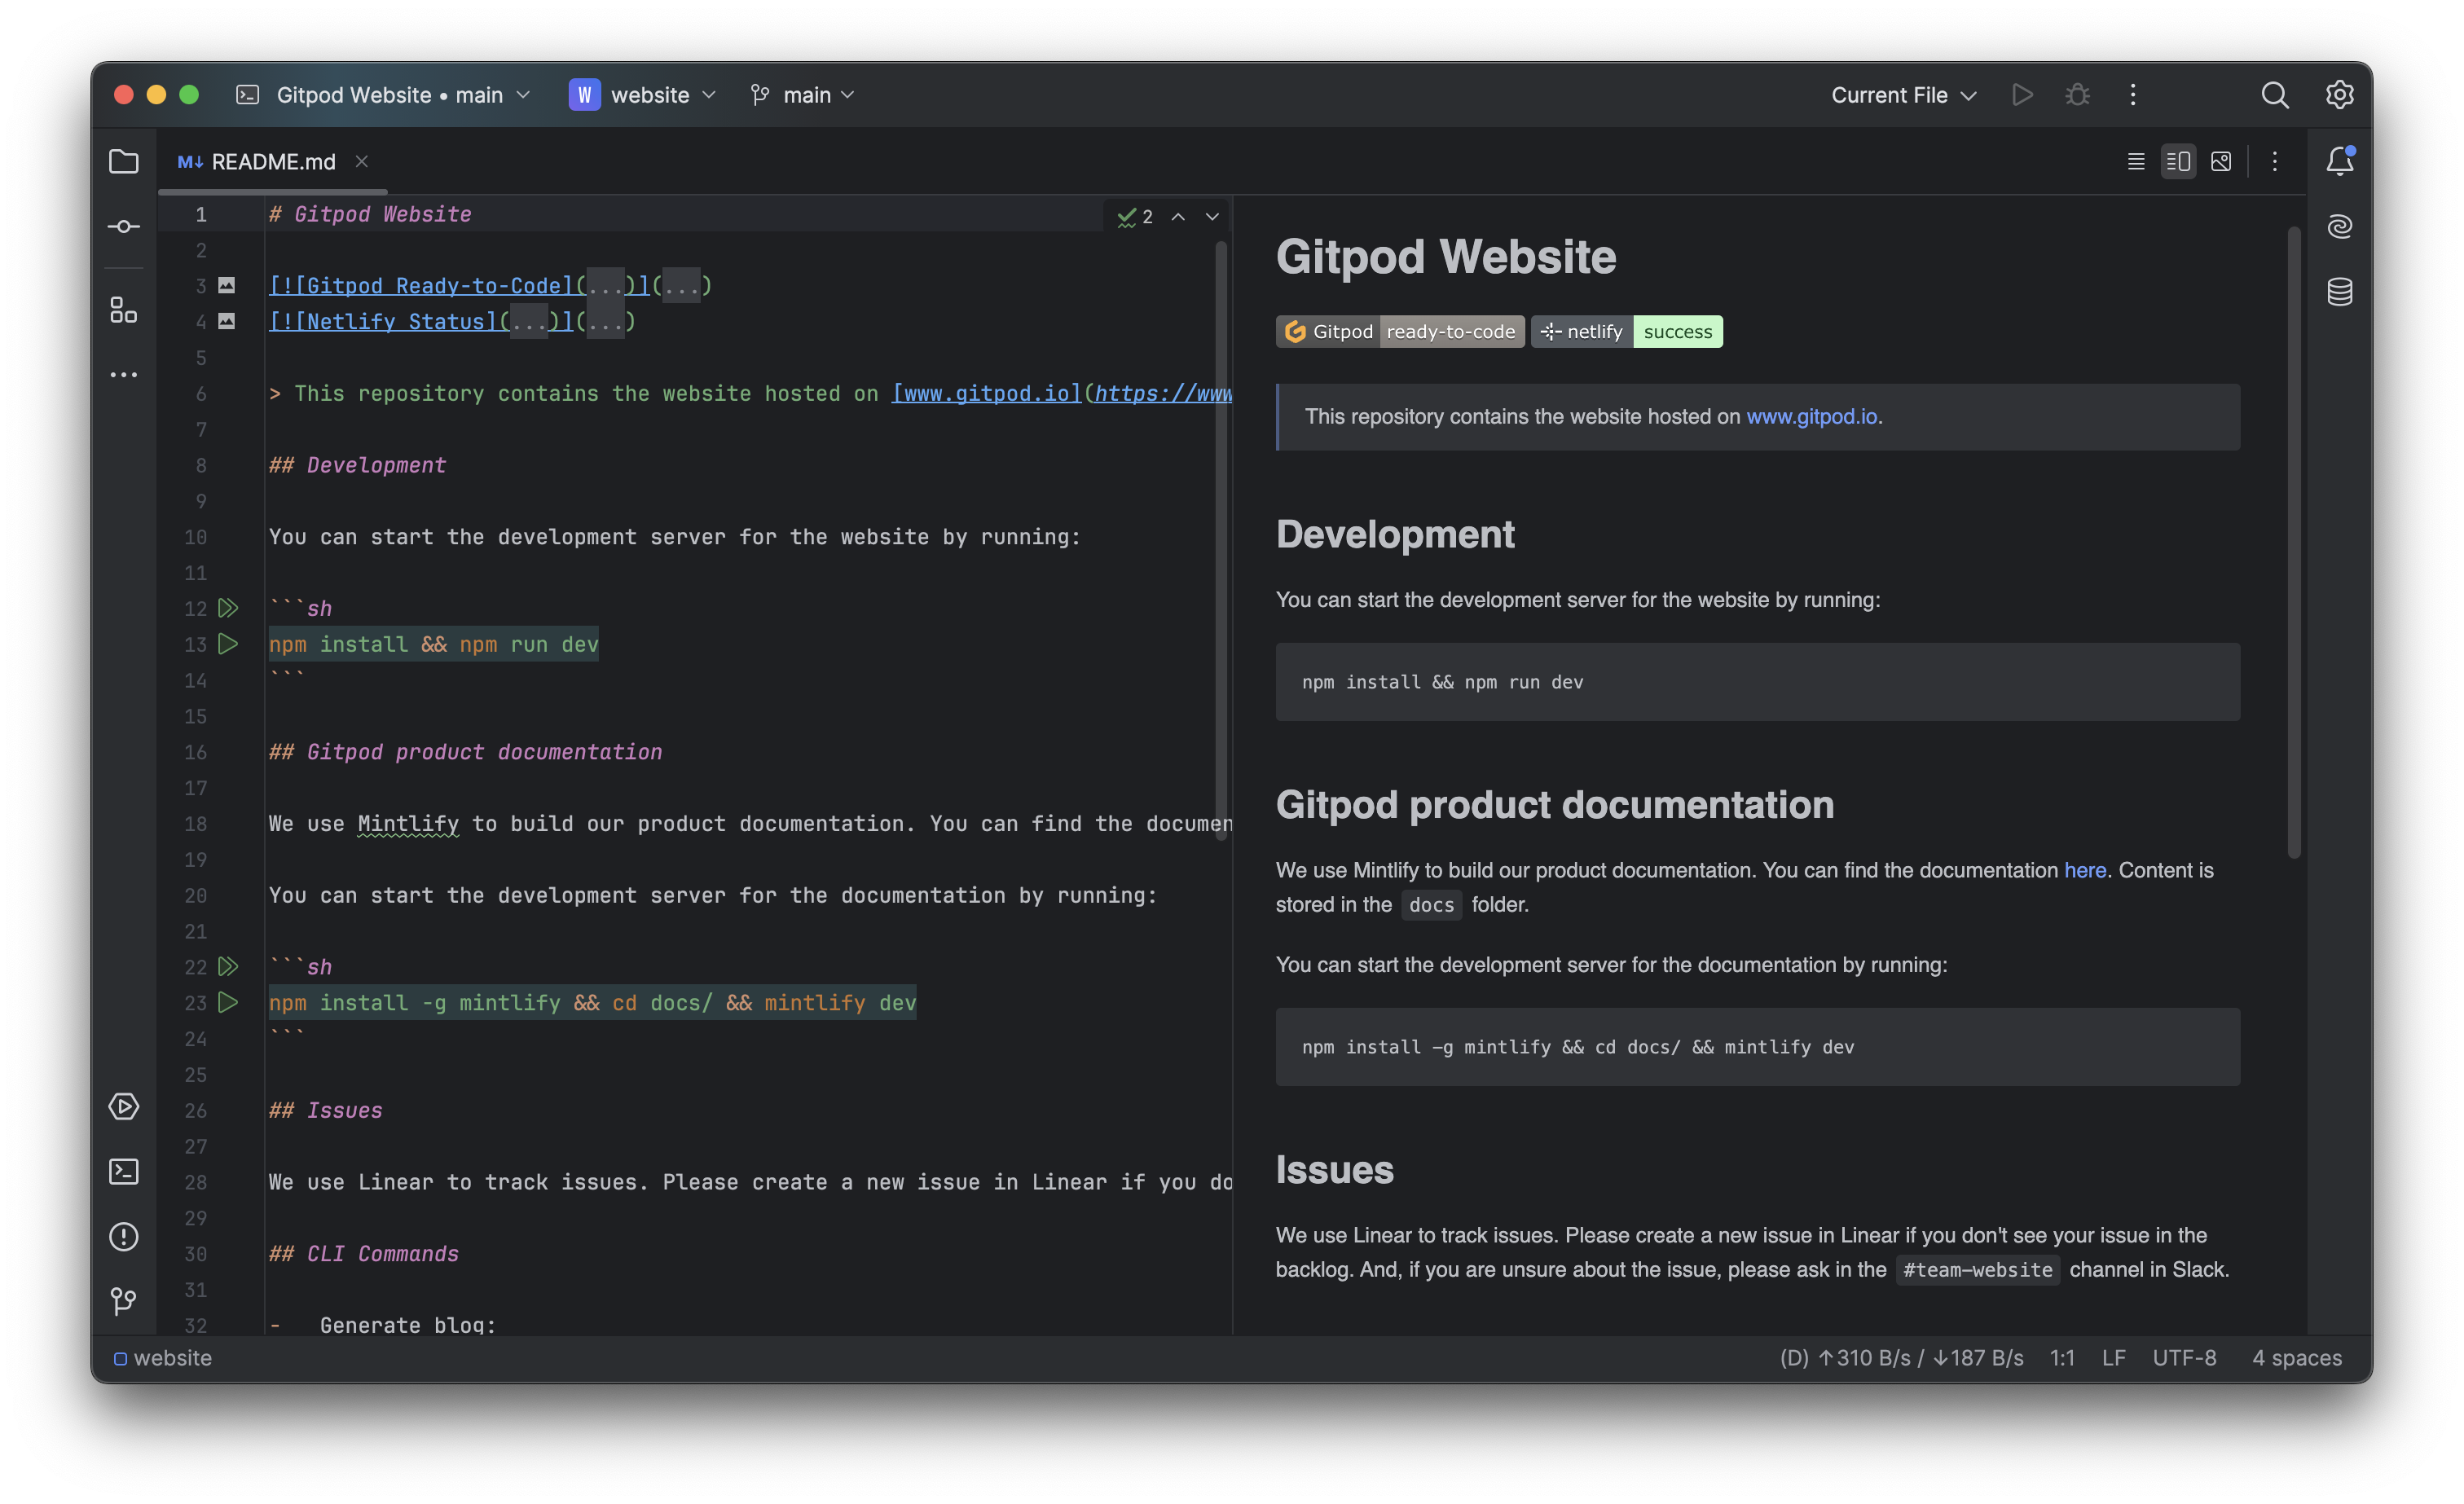Open the Database tool window
The width and height of the screenshot is (2464, 1504).
click(2339, 292)
